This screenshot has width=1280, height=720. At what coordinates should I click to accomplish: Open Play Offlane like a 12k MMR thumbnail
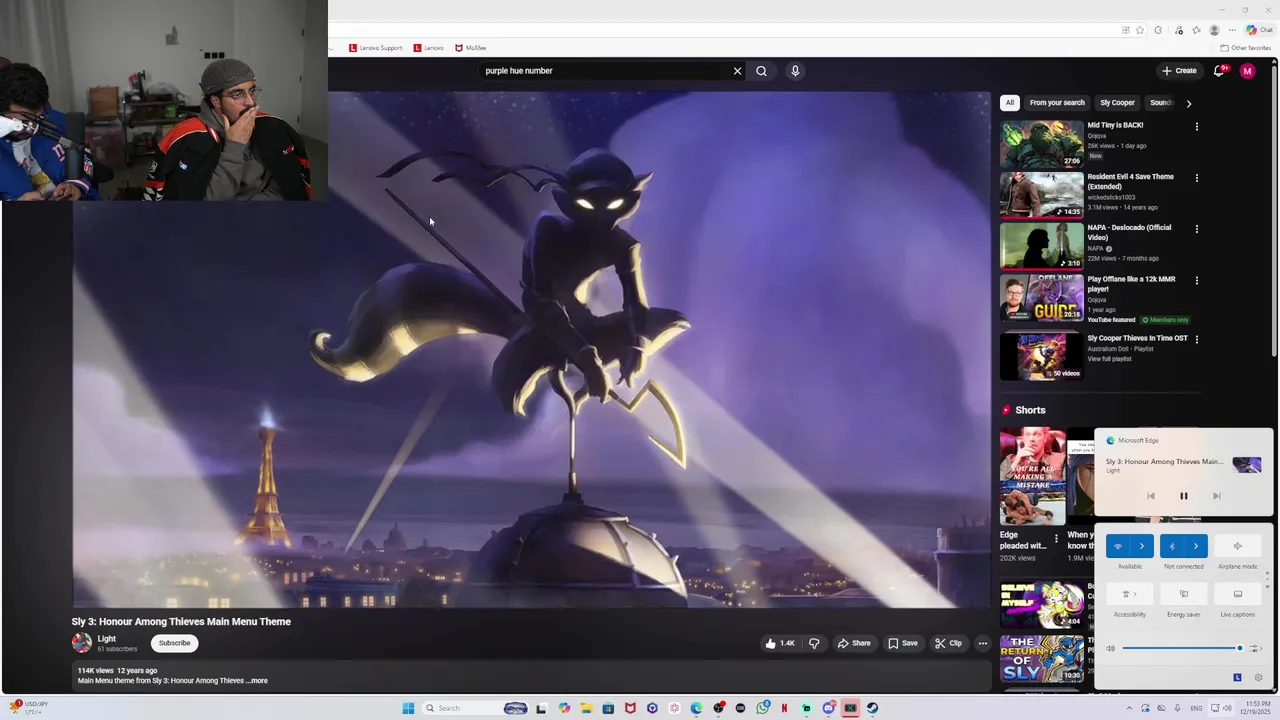(x=1041, y=297)
